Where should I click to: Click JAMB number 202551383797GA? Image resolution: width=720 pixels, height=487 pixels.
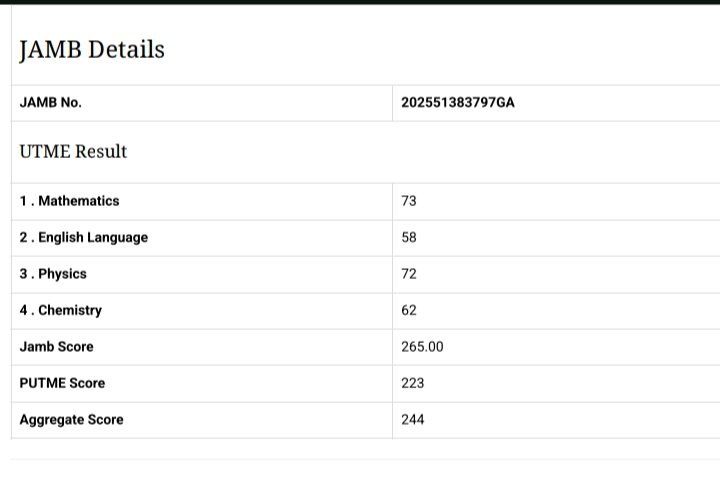458,102
